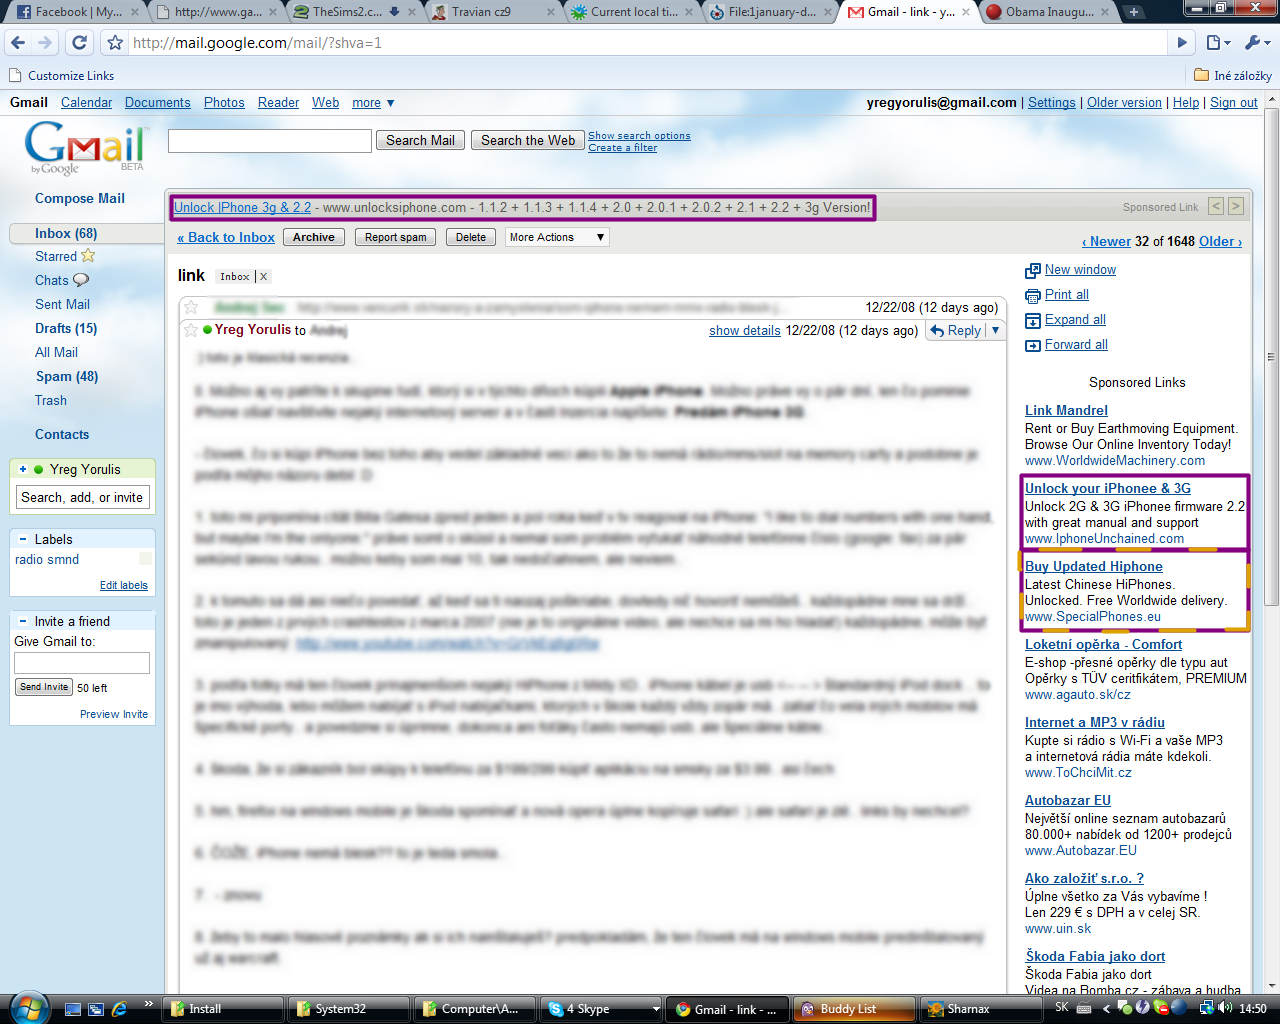Click the Forward all icon
1280x1024 pixels.
pyautogui.click(x=1033, y=345)
